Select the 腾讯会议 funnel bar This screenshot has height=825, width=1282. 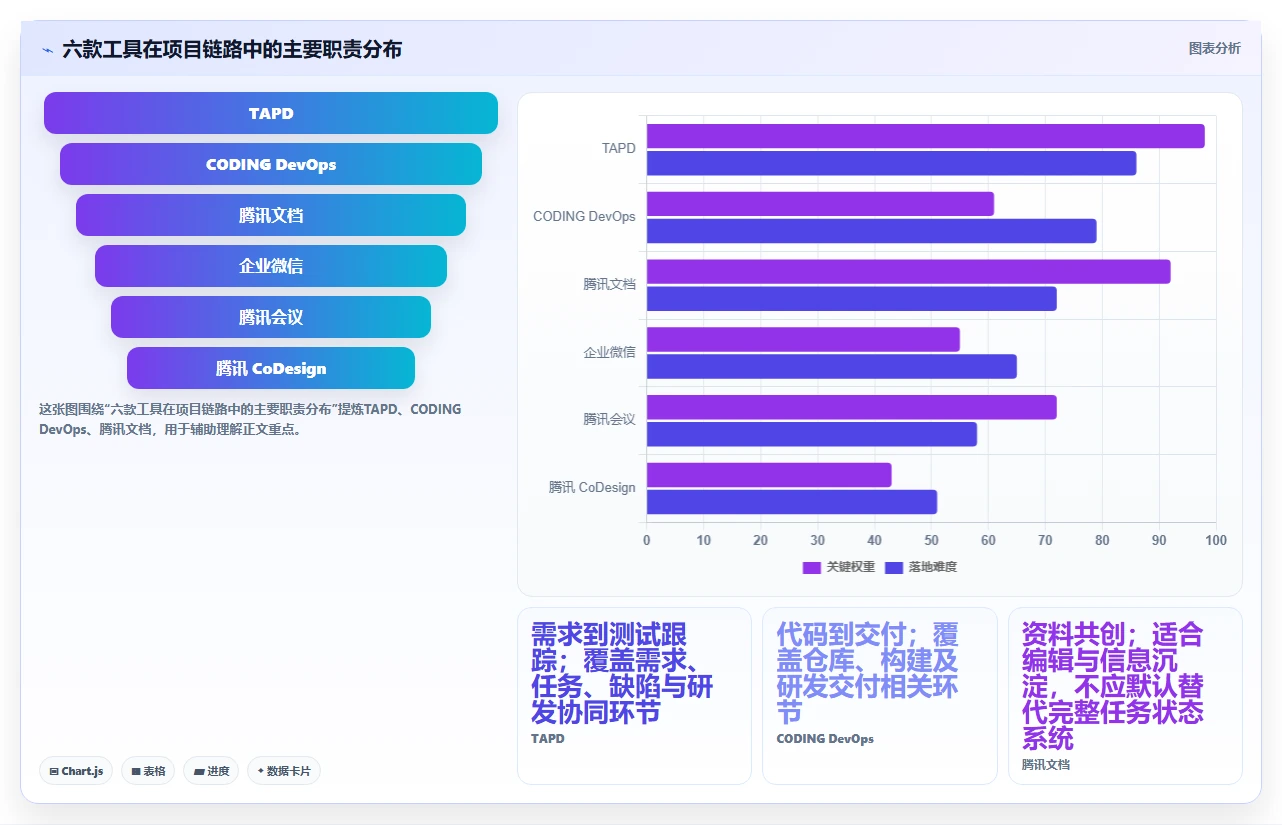(x=271, y=317)
